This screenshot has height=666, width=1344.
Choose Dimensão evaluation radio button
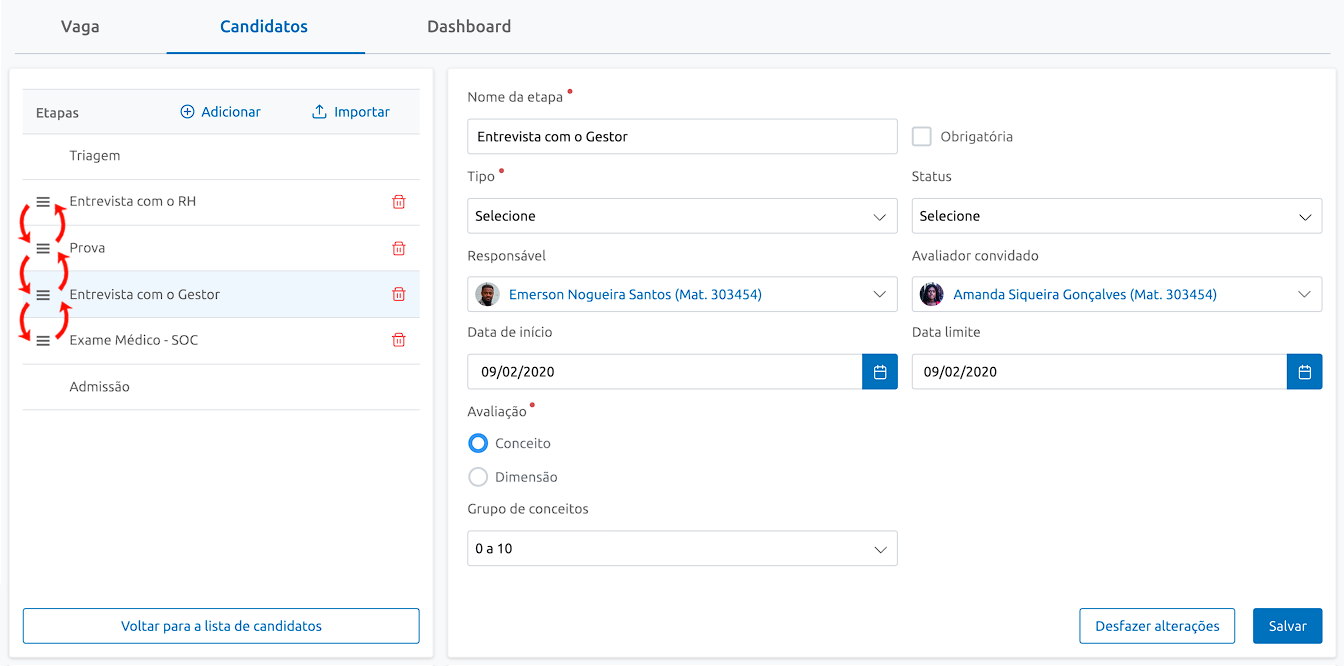click(x=478, y=477)
